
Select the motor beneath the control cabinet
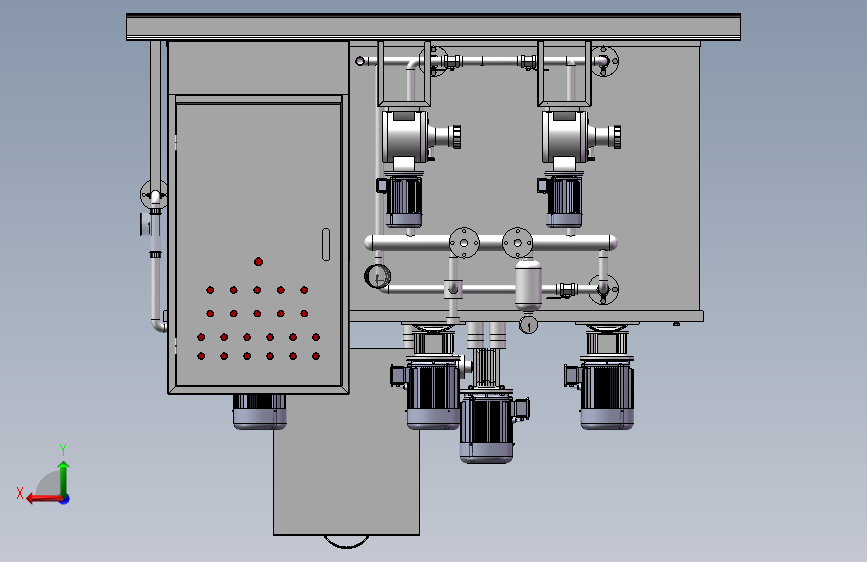click(259, 412)
